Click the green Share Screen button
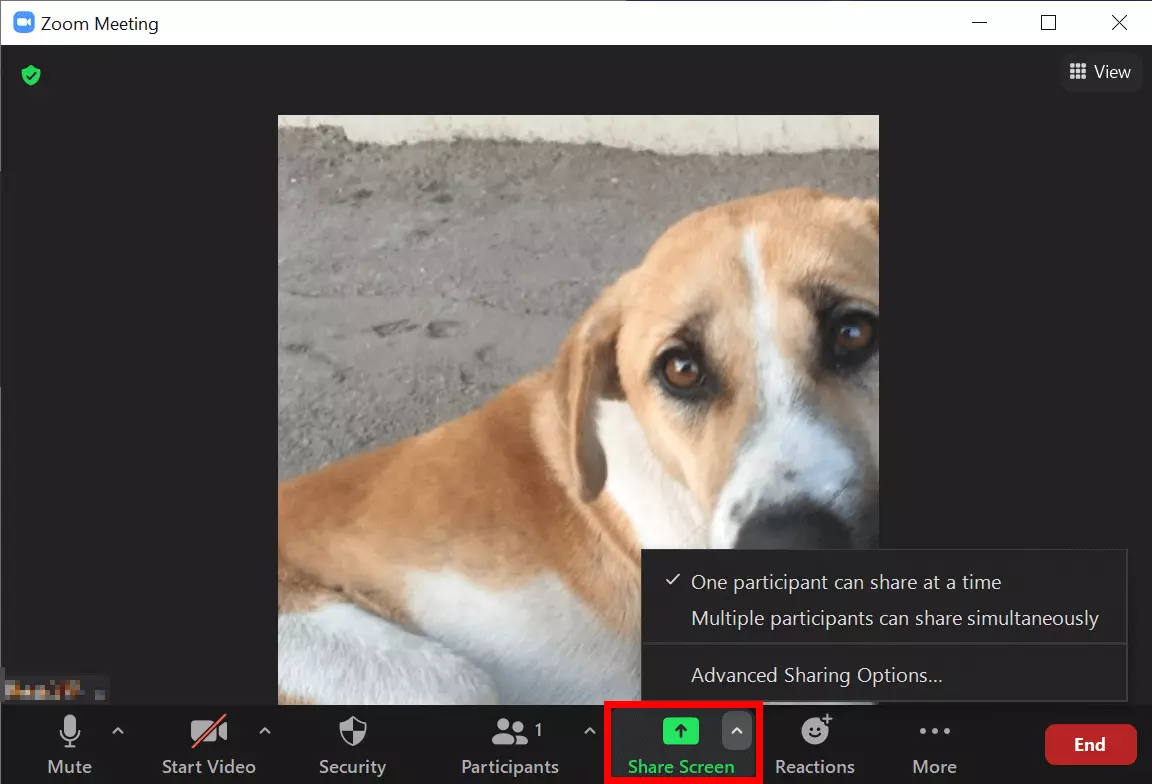Screen dimensions: 1152x784 [681, 744]
